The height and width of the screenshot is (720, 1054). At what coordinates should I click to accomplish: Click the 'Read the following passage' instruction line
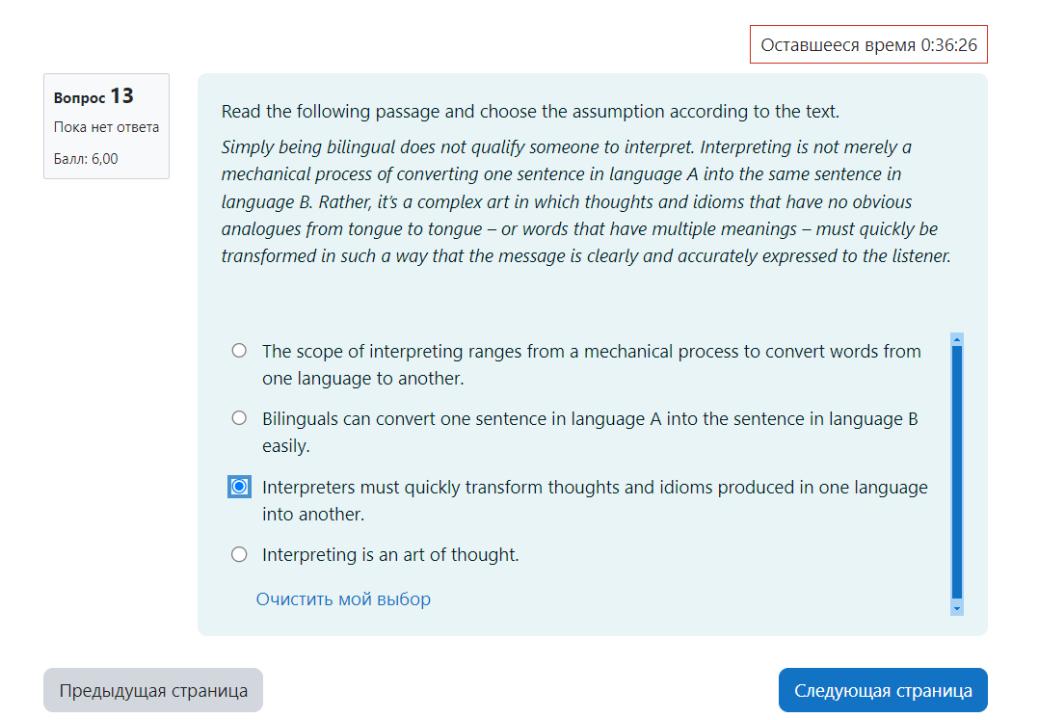(530, 111)
